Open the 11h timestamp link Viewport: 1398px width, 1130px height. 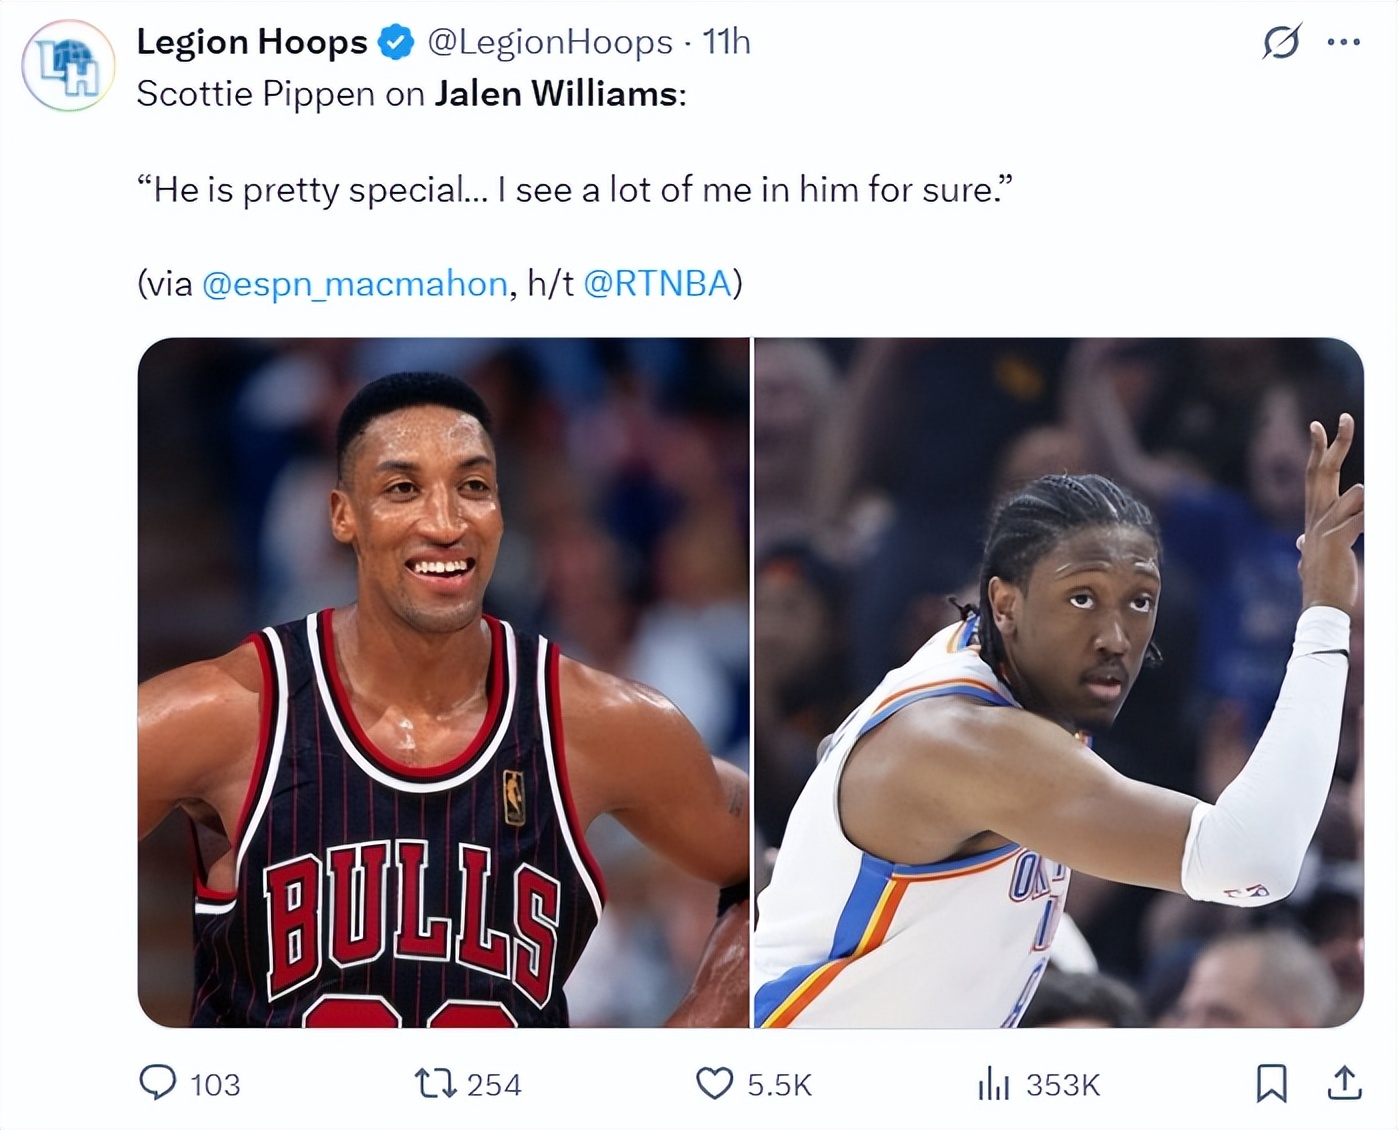[x=726, y=42]
